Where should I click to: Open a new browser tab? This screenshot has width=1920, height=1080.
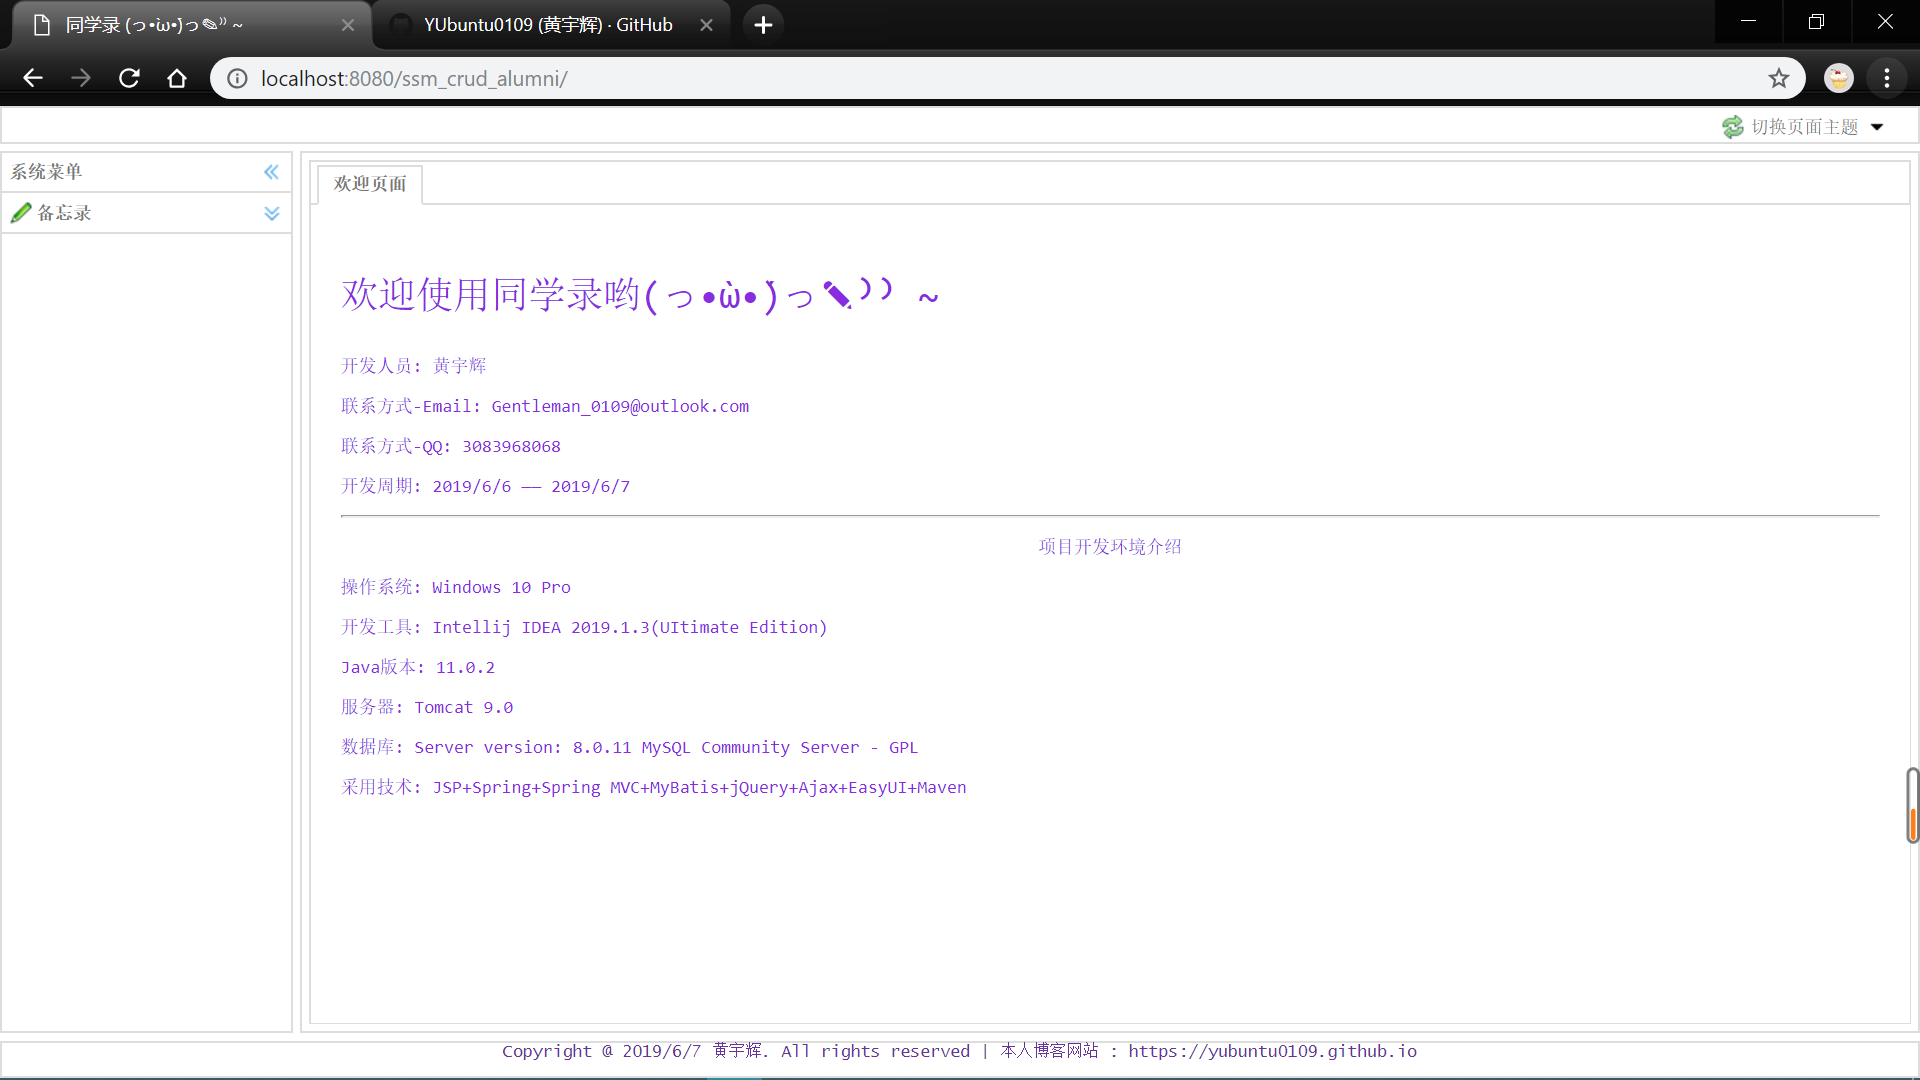[763, 25]
